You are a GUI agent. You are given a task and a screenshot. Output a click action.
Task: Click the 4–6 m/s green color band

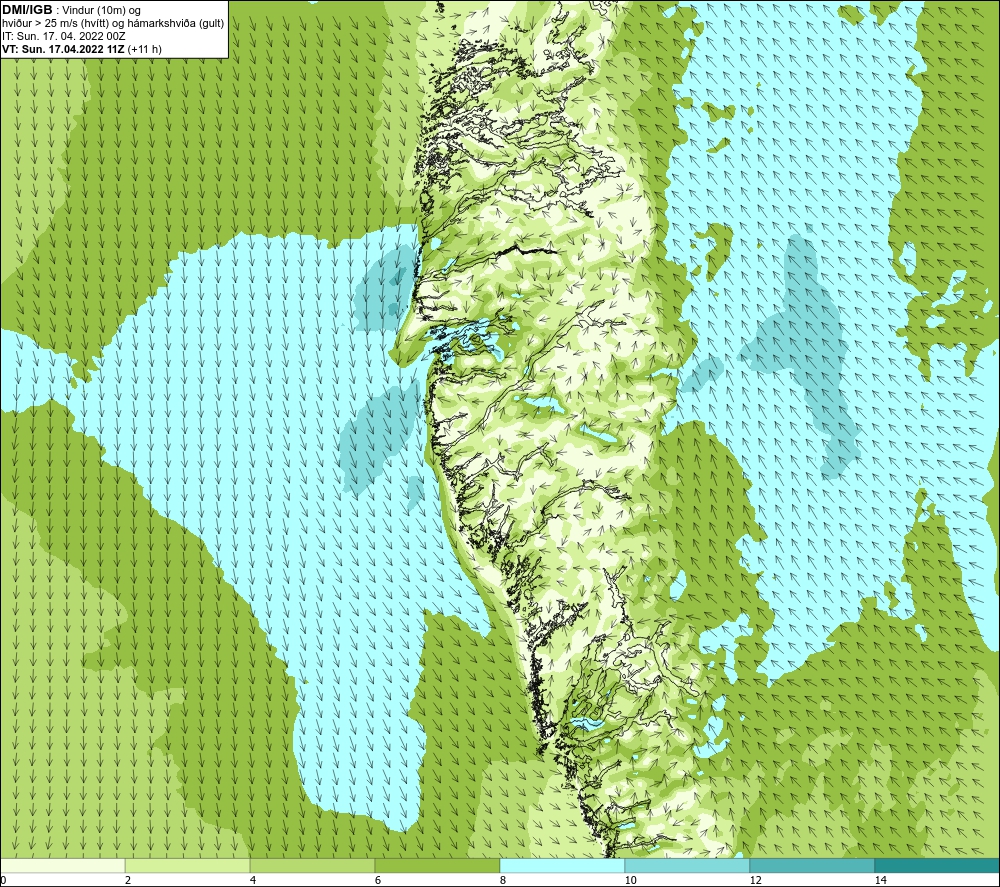(312, 866)
